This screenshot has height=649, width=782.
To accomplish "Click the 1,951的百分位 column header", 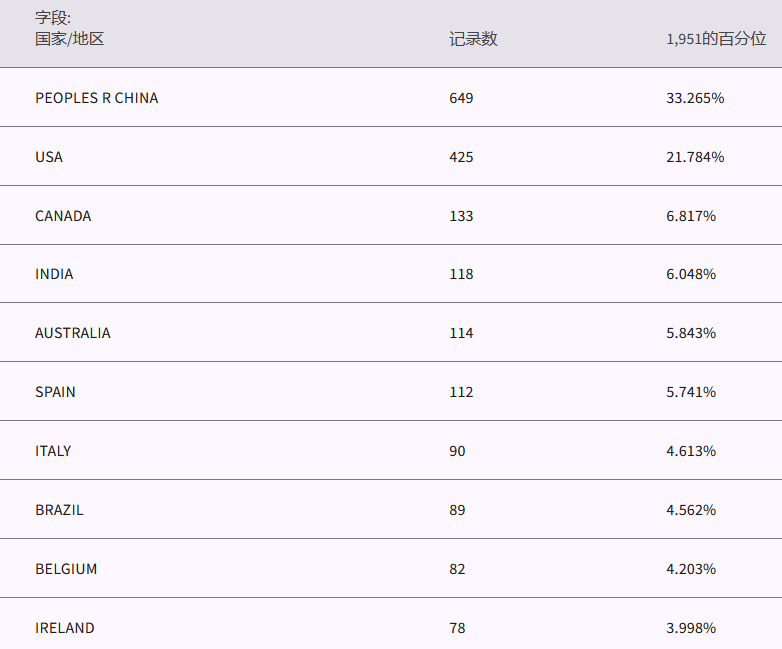I will [716, 39].
